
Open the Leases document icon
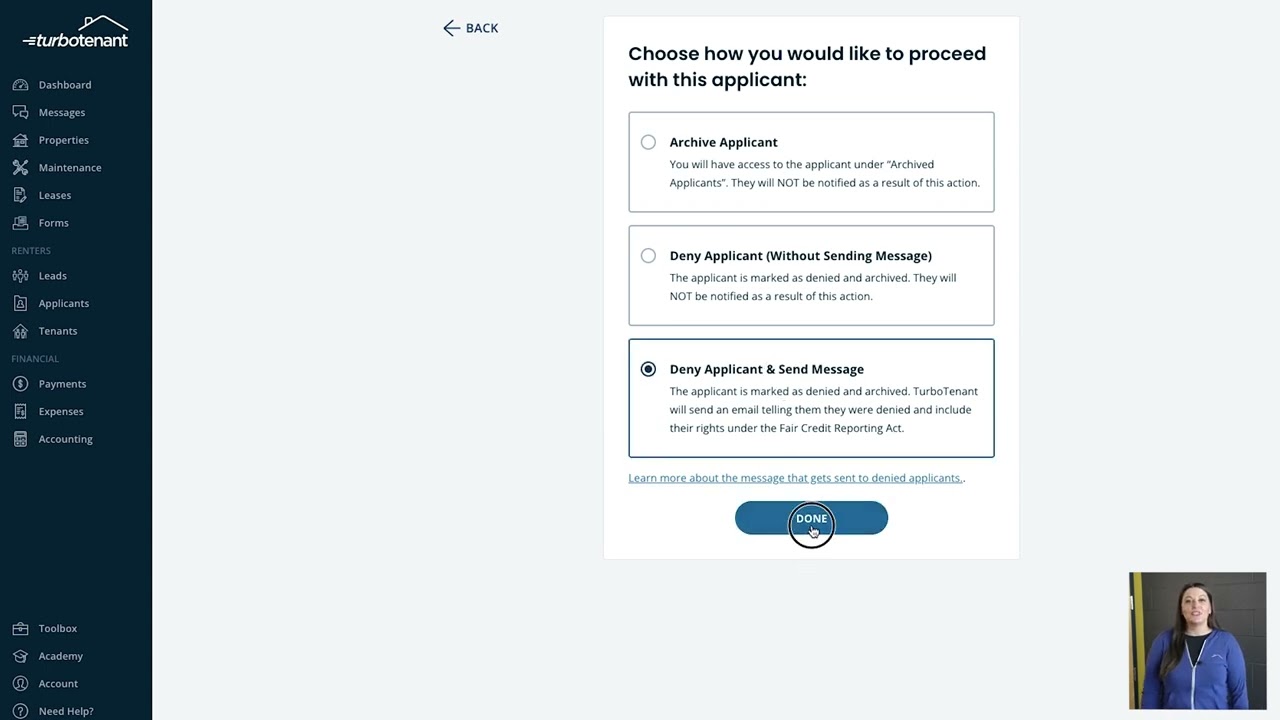[20, 195]
